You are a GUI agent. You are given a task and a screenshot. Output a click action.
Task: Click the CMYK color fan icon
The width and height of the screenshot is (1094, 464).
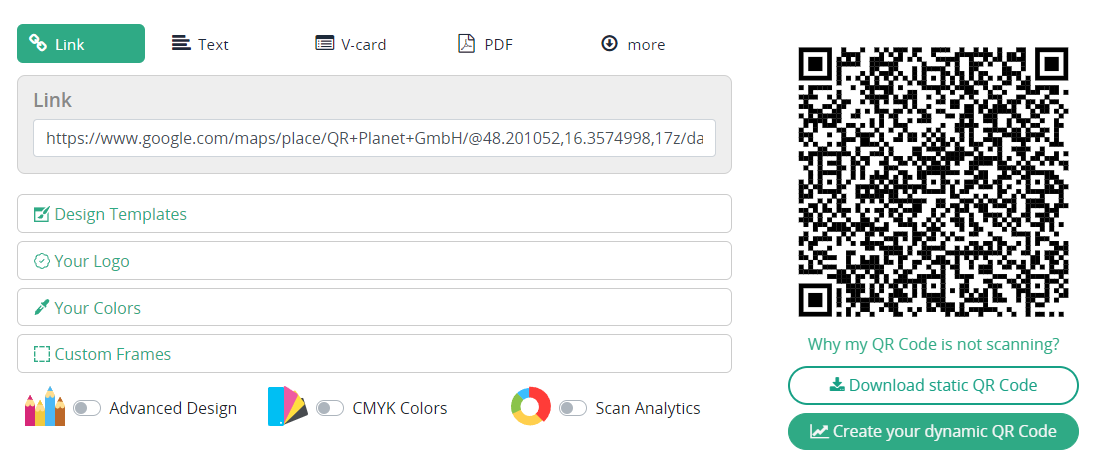tap(287, 406)
